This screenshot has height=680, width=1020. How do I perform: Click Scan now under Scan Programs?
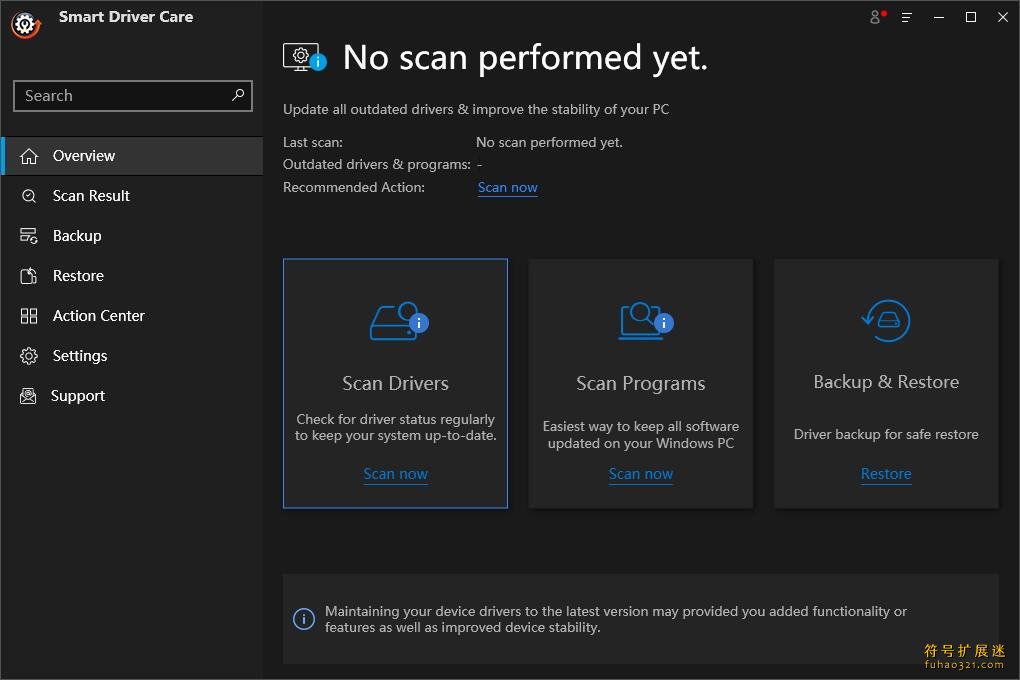(x=641, y=474)
